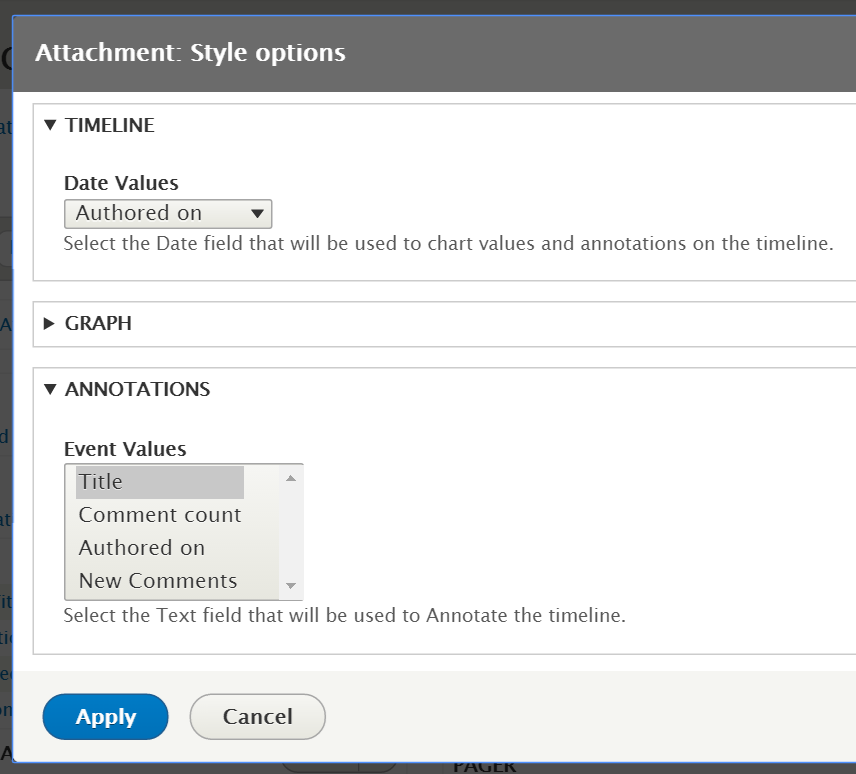Click the Date Values label
Screen dimensions: 856x774
(121, 183)
